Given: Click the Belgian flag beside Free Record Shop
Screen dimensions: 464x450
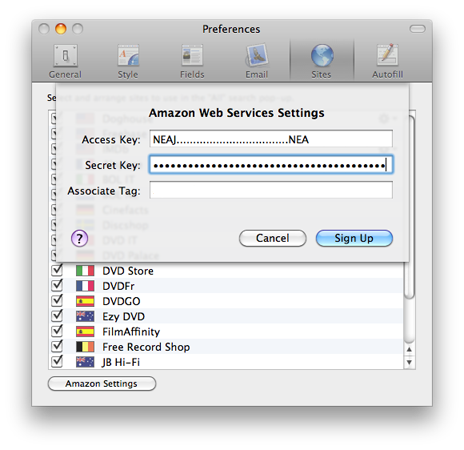Looking at the screenshot, I should pos(85,347).
